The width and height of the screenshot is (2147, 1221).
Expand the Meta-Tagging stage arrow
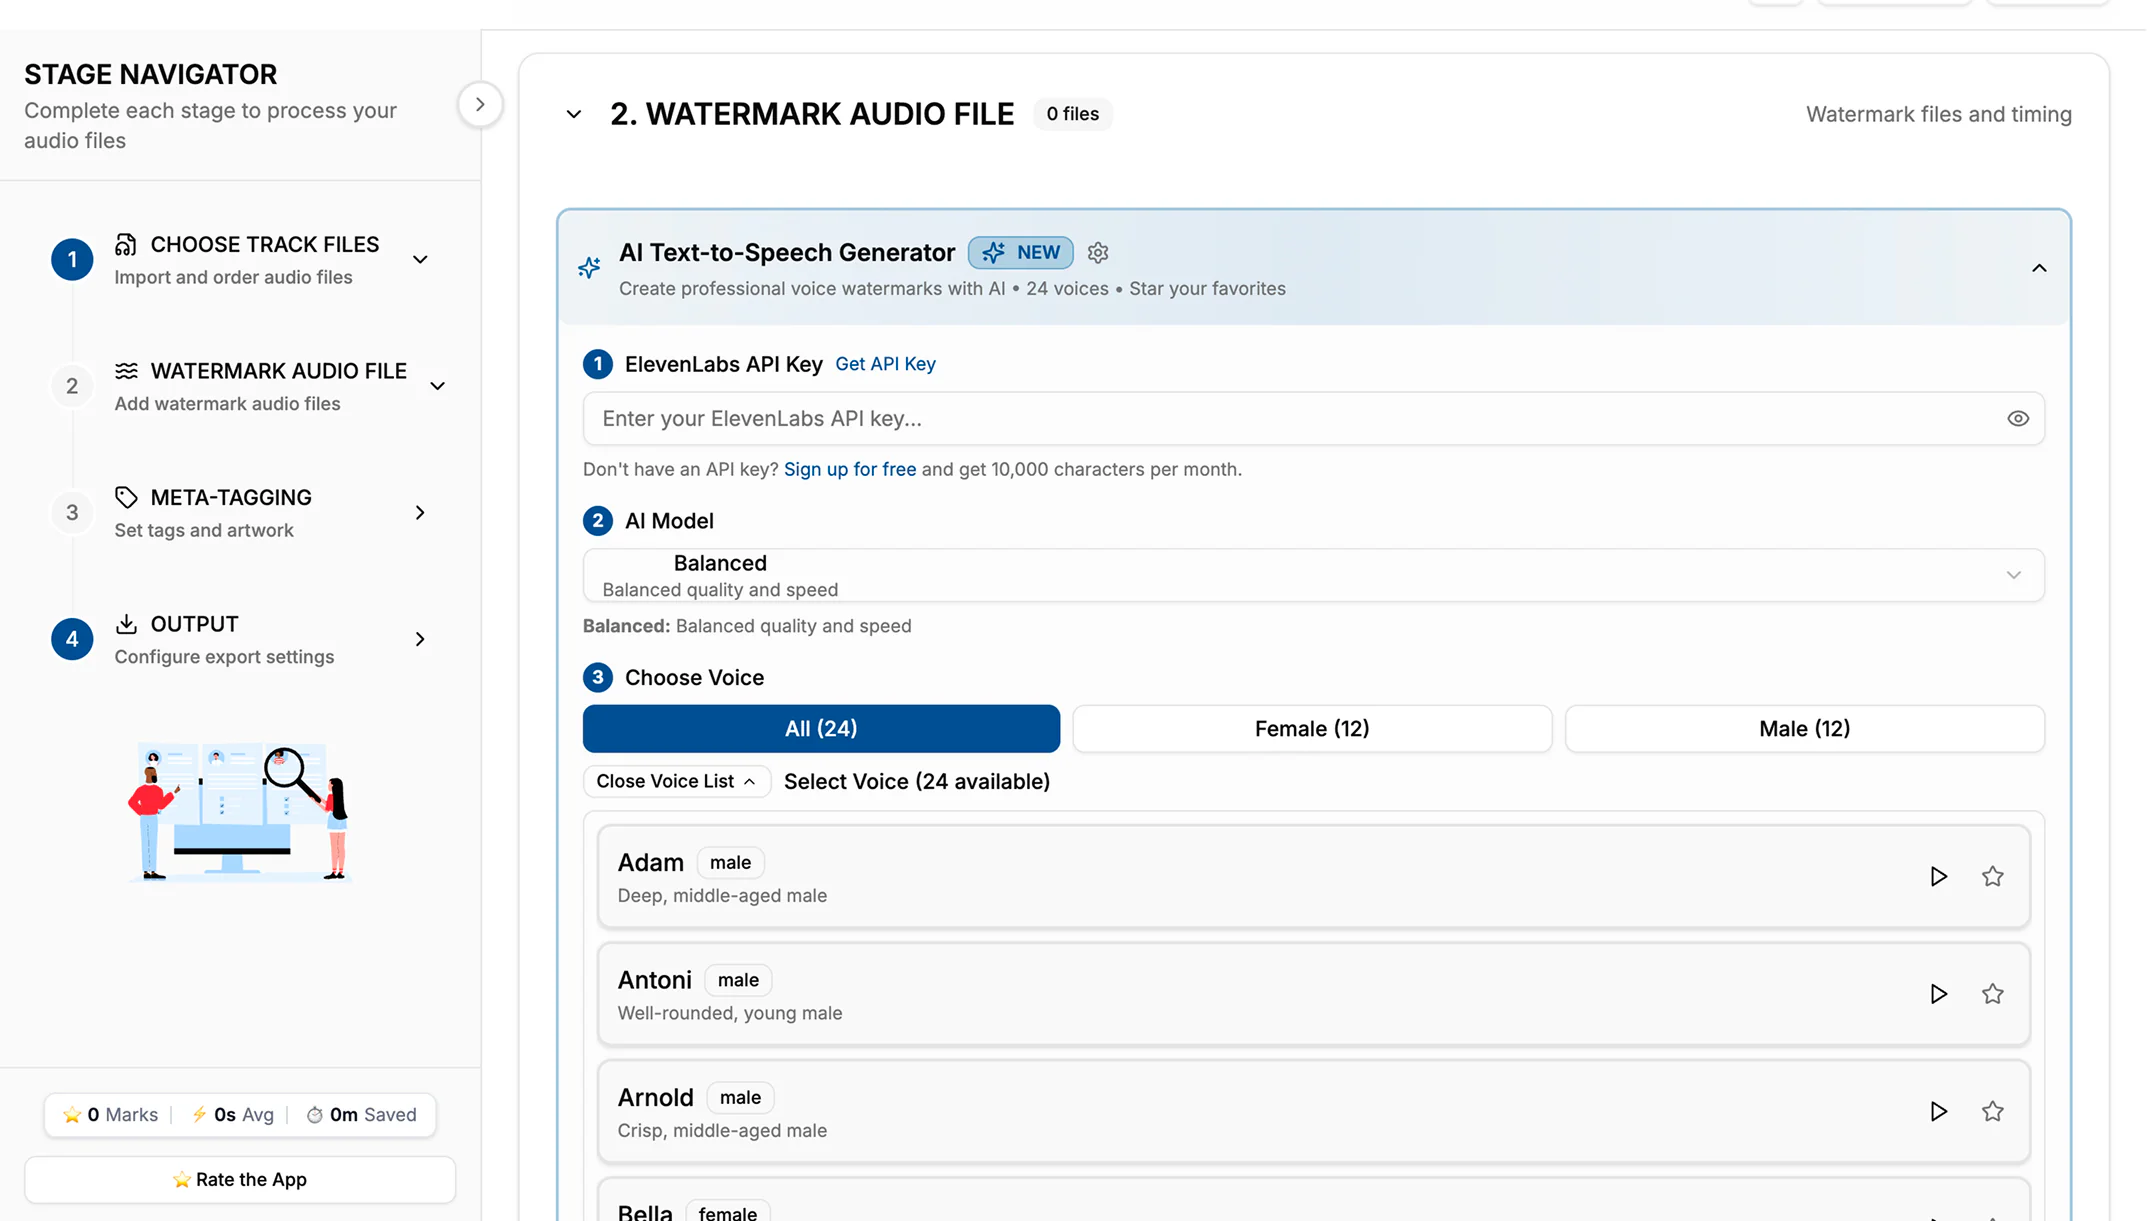[x=420, y=513]
